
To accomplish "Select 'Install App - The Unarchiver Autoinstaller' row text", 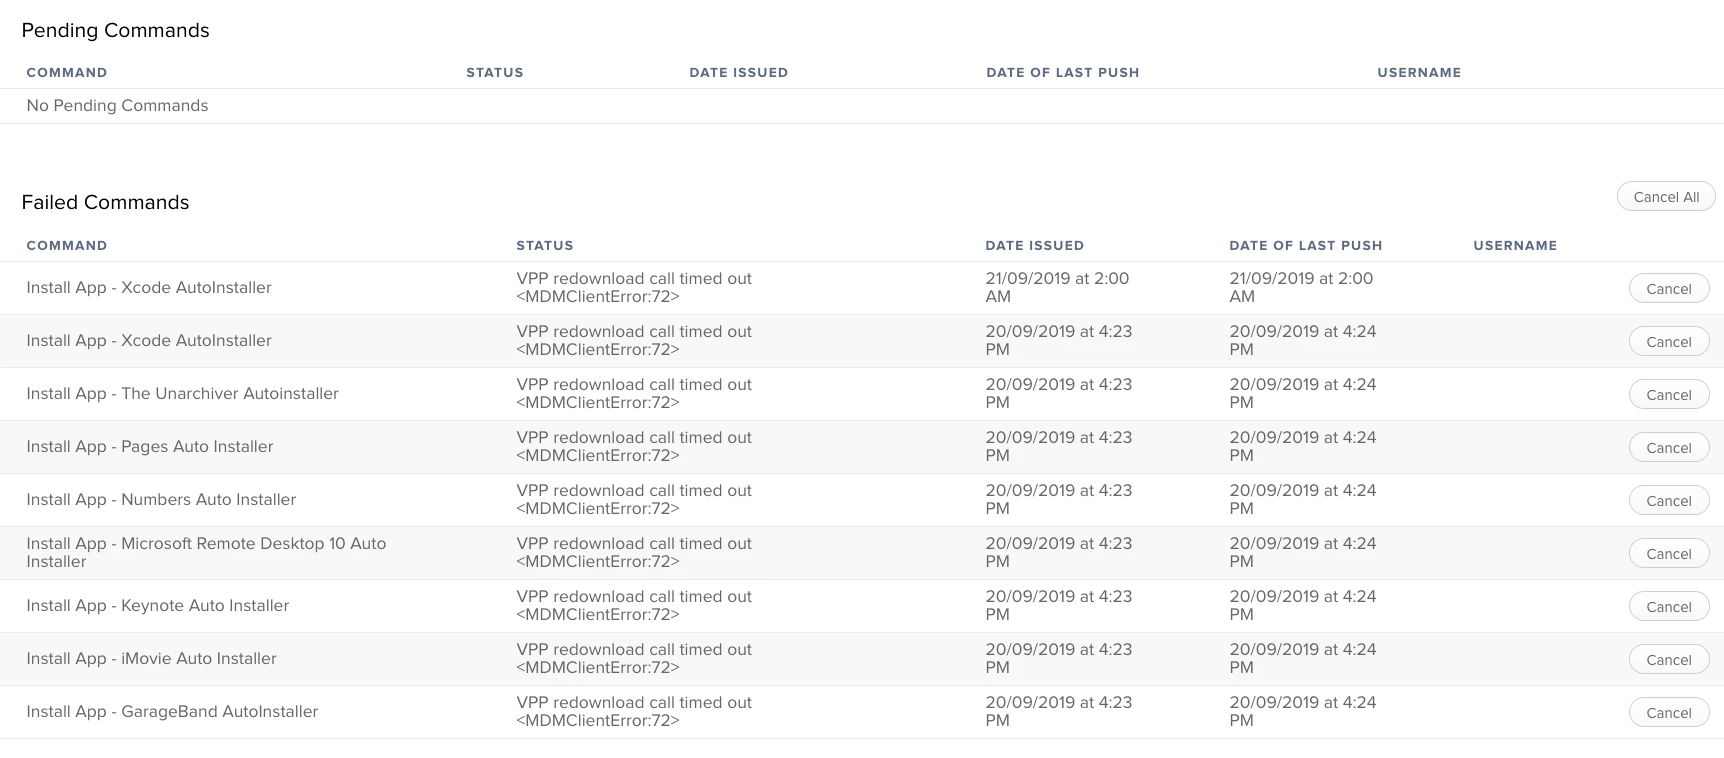I will tap(182, 394).
